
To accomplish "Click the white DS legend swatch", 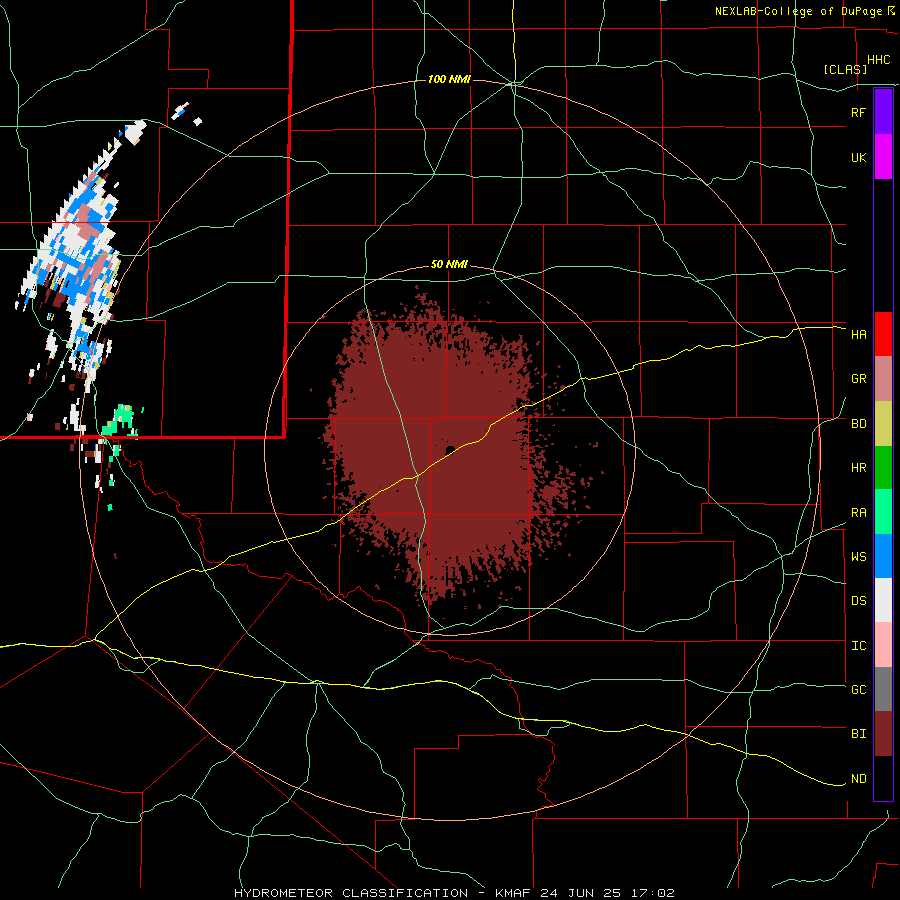I will point(883,600).
